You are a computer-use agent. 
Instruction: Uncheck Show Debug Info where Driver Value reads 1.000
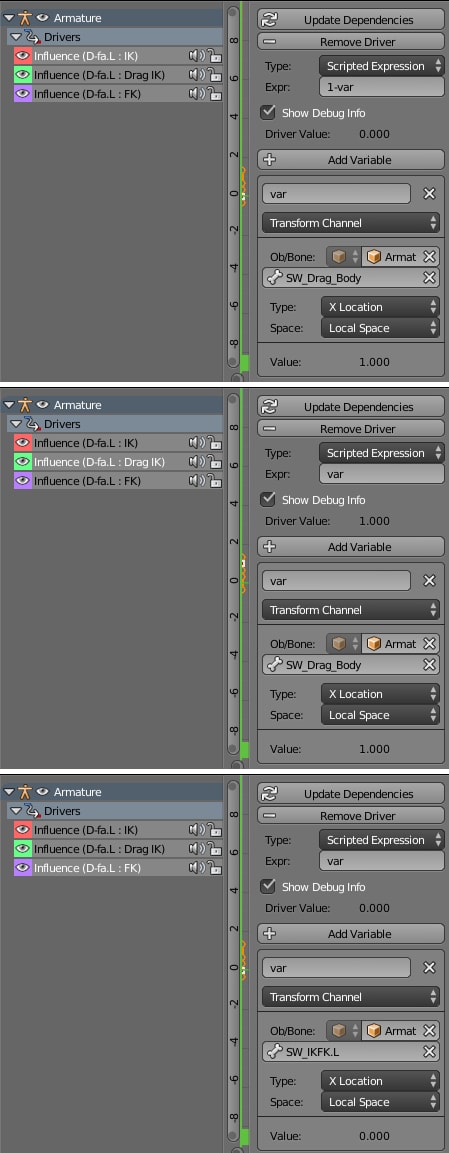point(268,500)
